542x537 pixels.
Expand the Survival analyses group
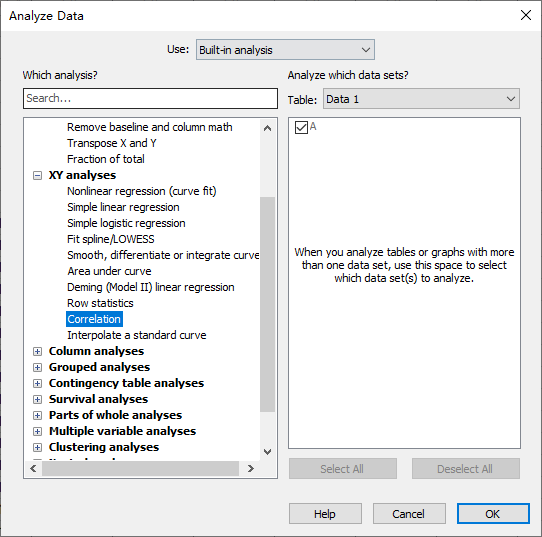coord(37,399)
